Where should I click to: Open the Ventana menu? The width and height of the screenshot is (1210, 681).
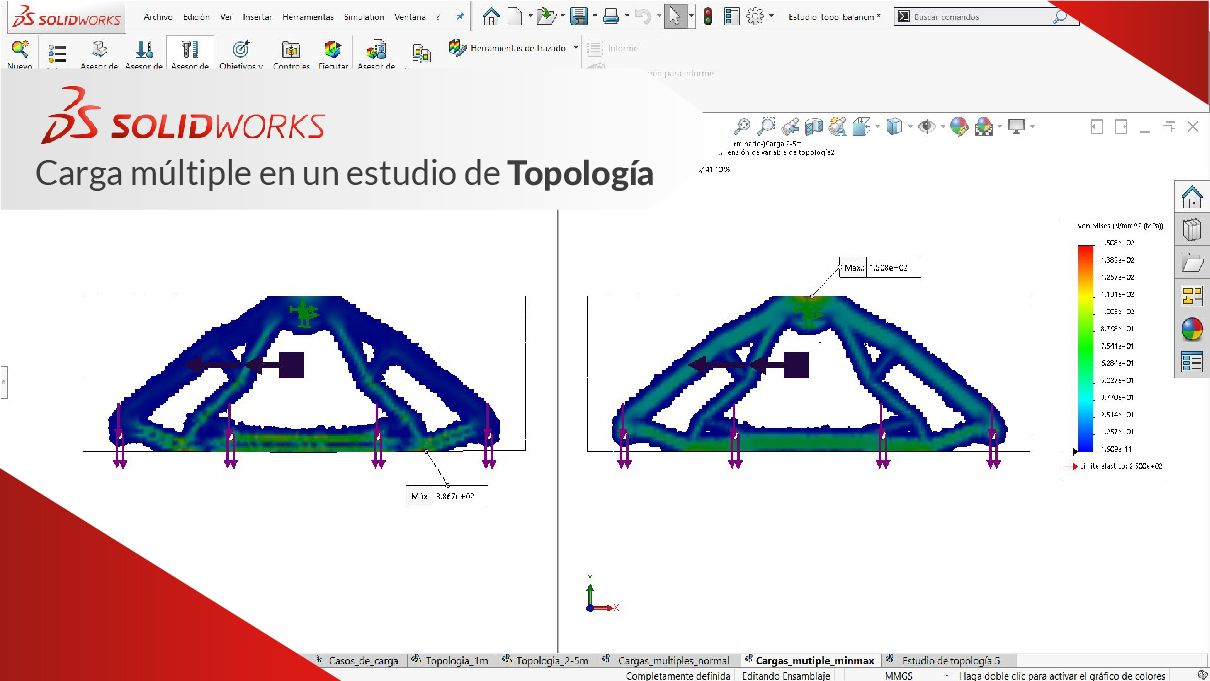tap(409, 17)
